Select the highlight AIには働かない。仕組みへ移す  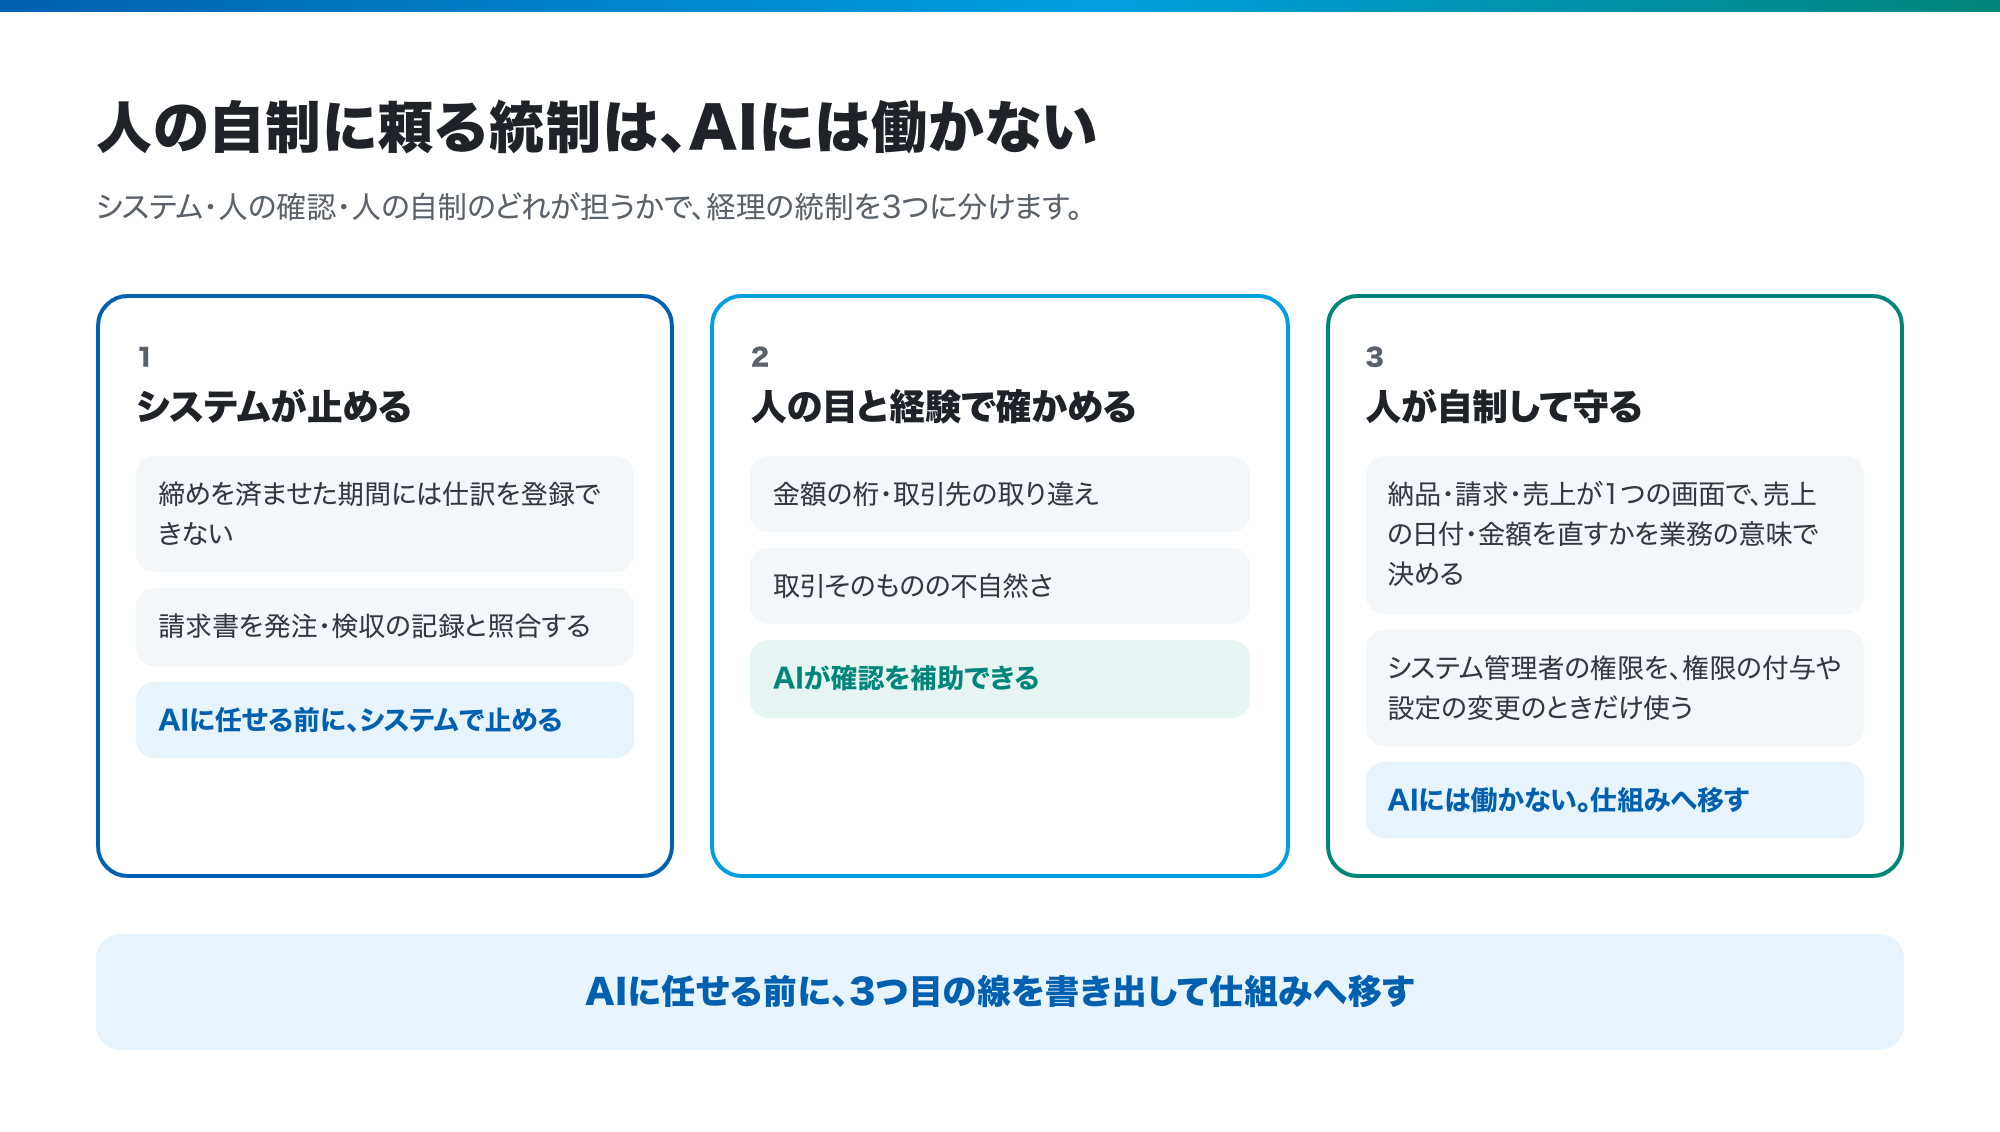1615,800
